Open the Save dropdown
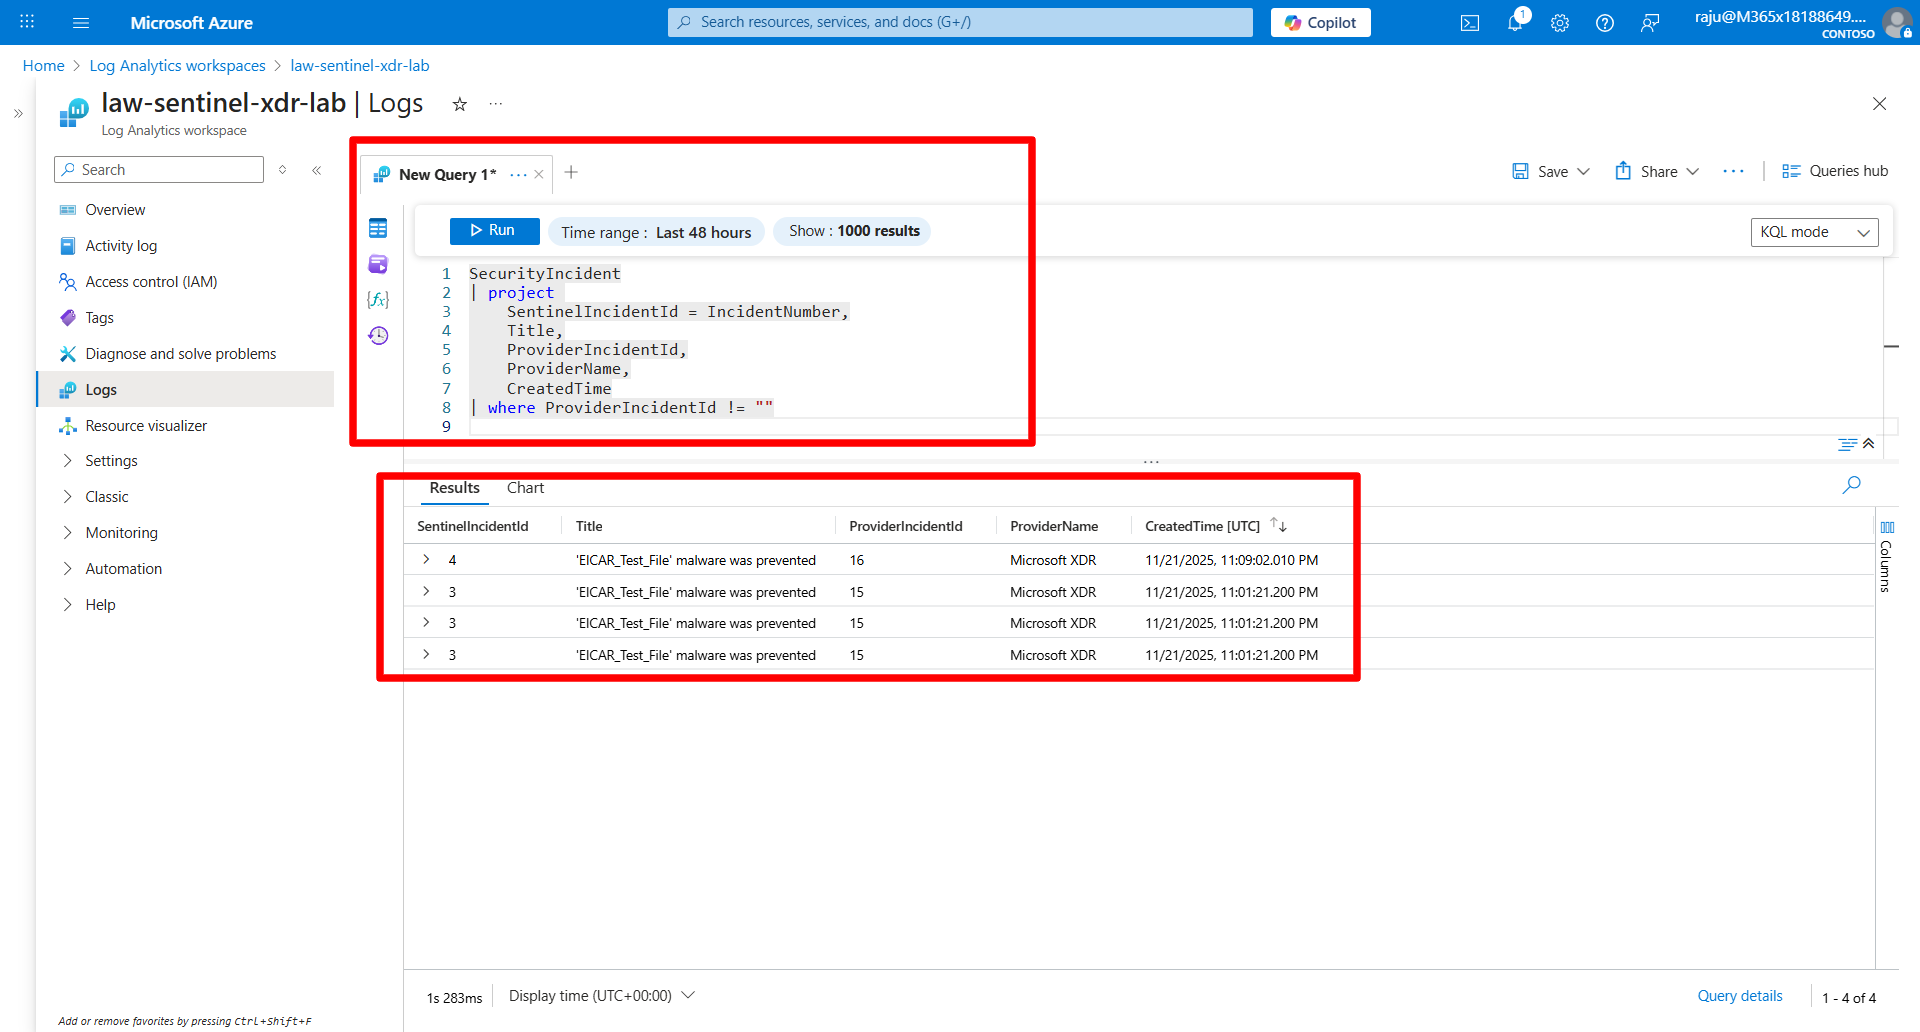The width and height of the screenshot is (1920, 1032). coord(1551,171)
